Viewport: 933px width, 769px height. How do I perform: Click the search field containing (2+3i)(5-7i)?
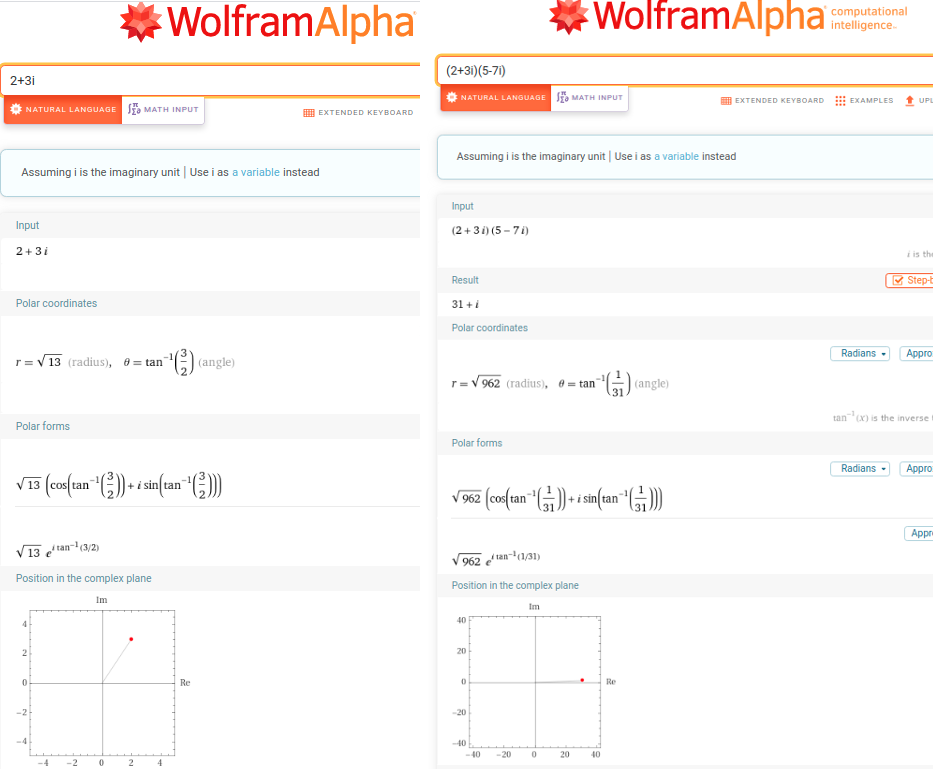pos(680,71)
